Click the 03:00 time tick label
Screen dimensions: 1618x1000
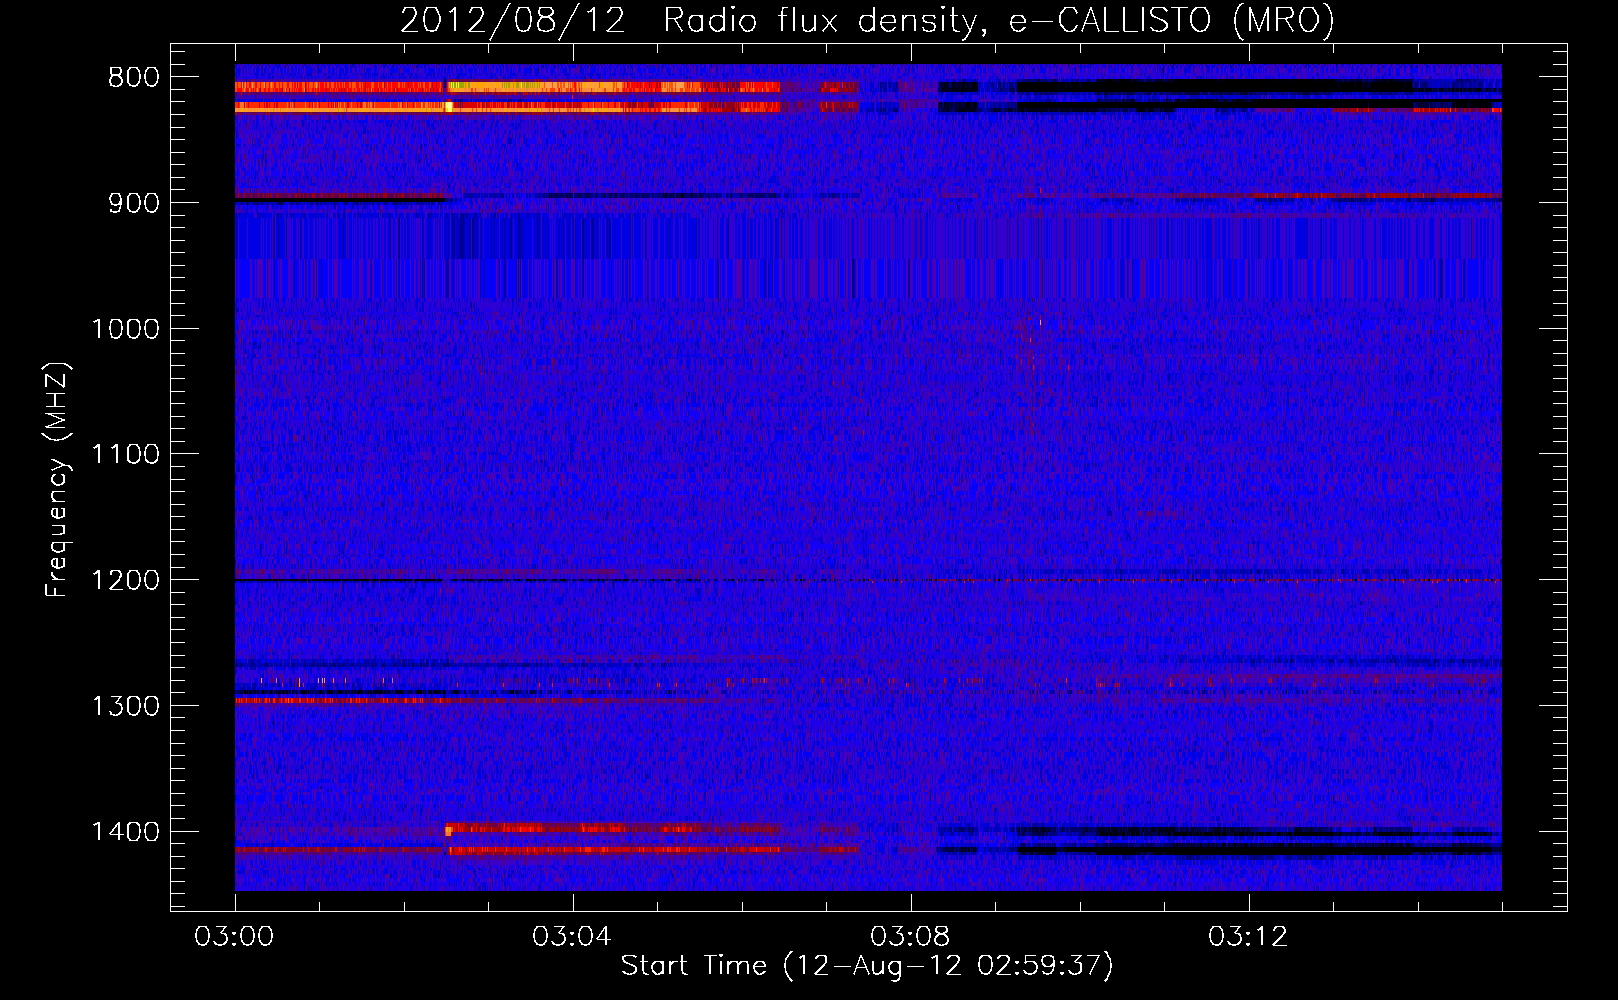[235, 937]
